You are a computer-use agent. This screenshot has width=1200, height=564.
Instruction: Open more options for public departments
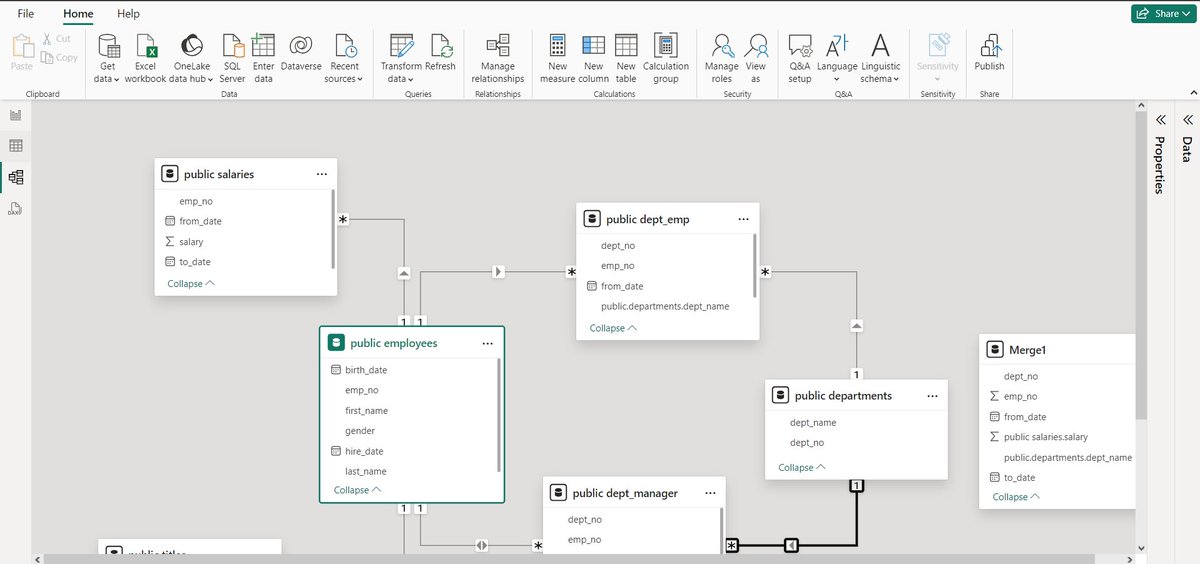[932, 396]
